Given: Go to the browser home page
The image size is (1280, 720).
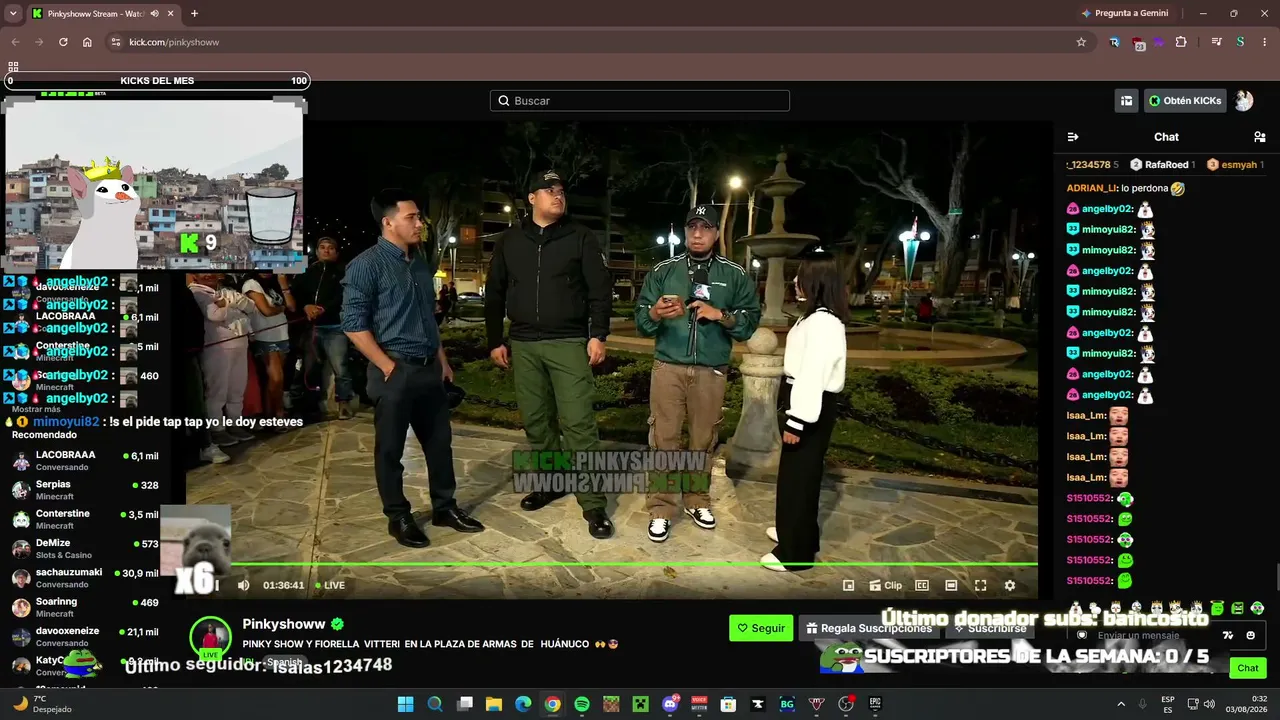Looking at the screenshot, I should [87, 42].
